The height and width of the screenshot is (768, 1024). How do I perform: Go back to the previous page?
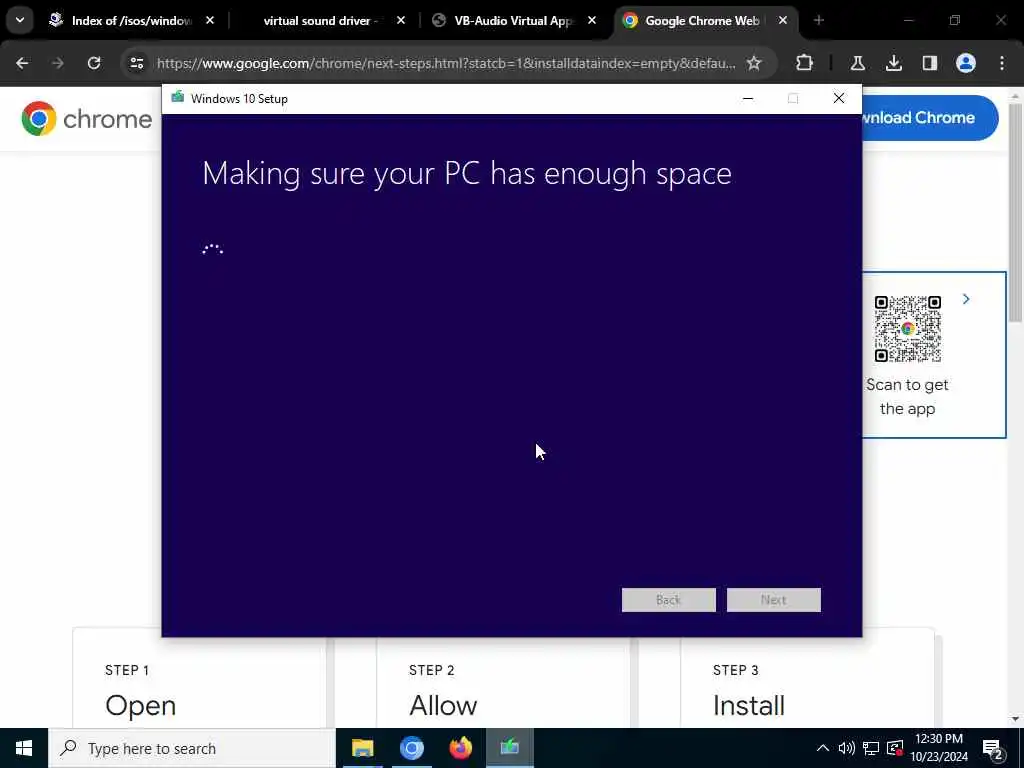[22, 63]
